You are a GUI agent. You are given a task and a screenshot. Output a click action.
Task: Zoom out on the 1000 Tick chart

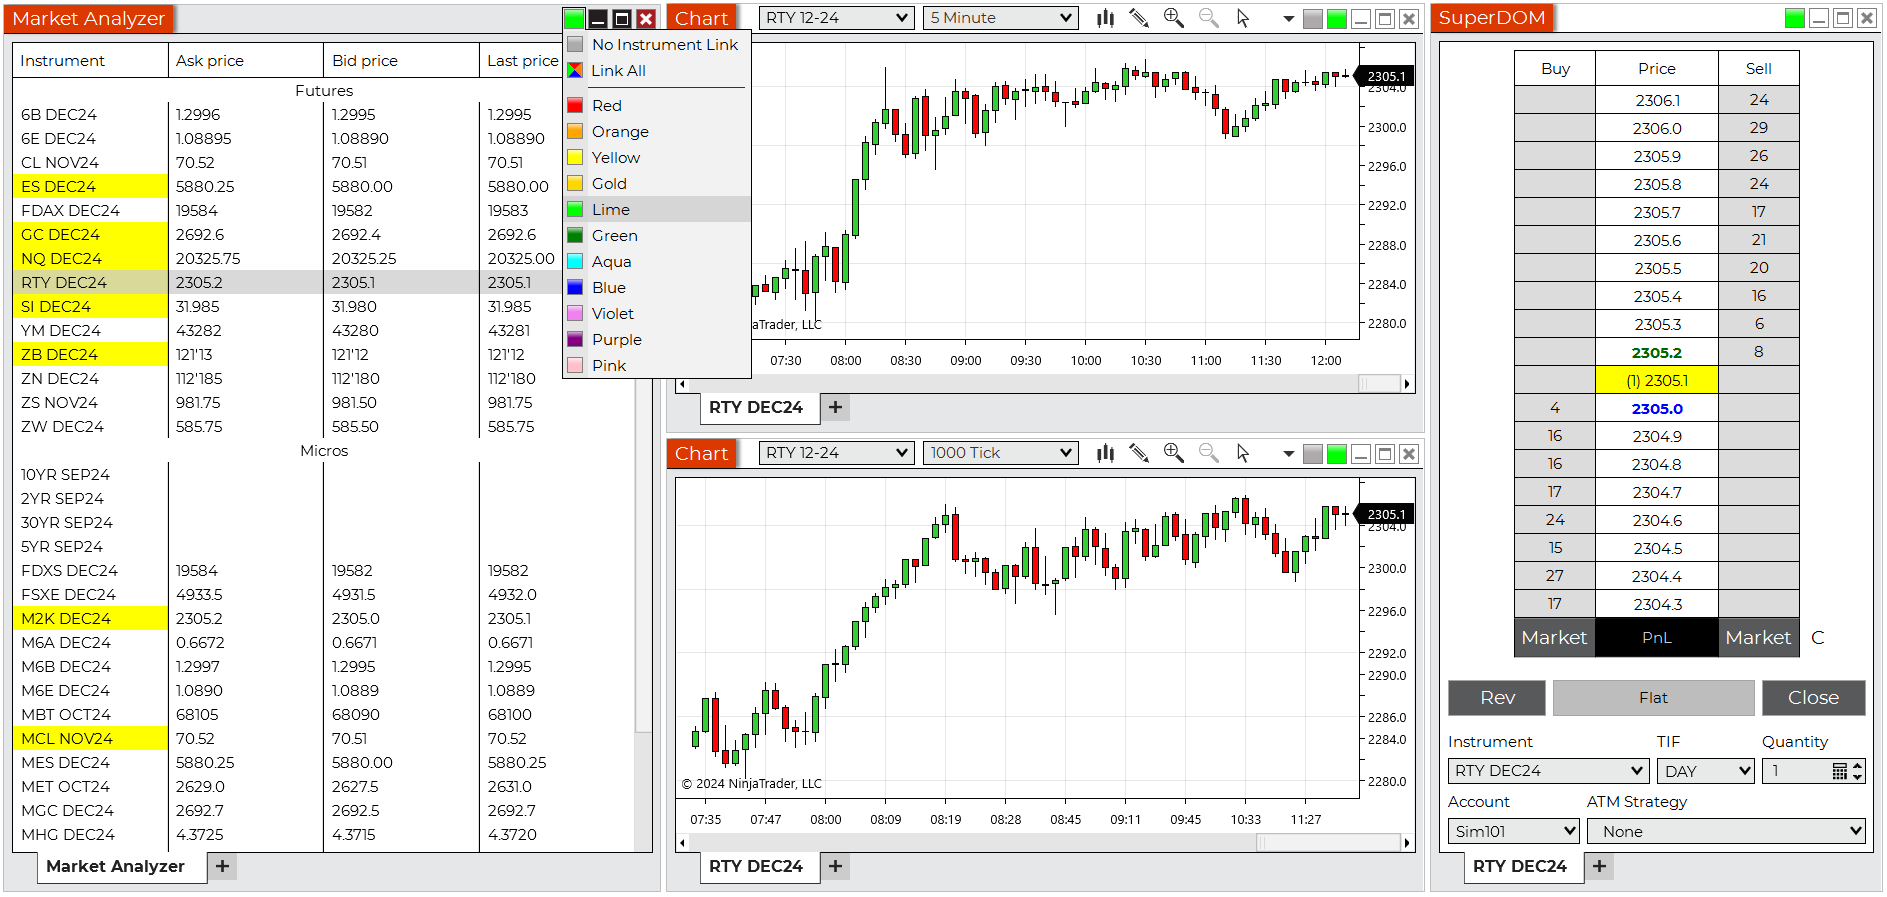(x=1209, y=453)
